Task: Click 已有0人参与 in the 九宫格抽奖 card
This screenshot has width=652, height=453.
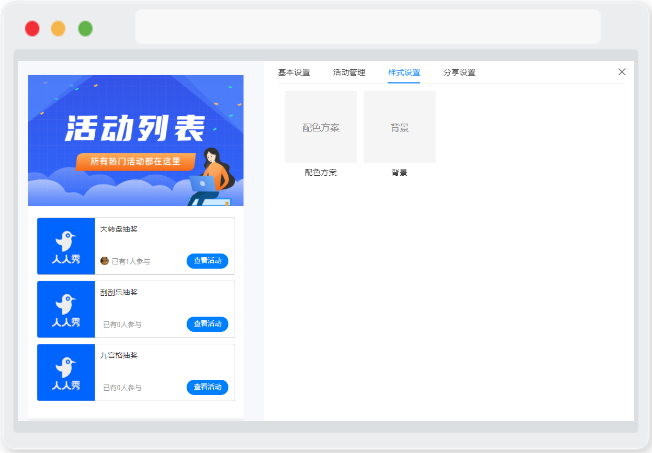Action: pyautogui.click(x=122, y=388)
